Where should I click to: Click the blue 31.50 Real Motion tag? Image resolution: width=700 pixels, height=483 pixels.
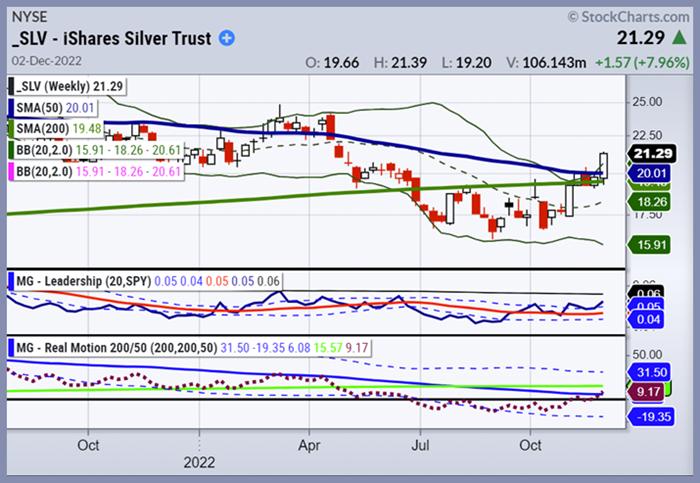pyautogui.click(x=650, y=372)
